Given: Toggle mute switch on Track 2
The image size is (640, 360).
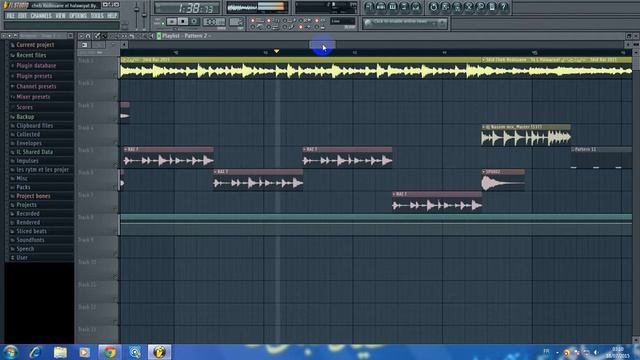Looking at the screenshot, I should [116, 97].
